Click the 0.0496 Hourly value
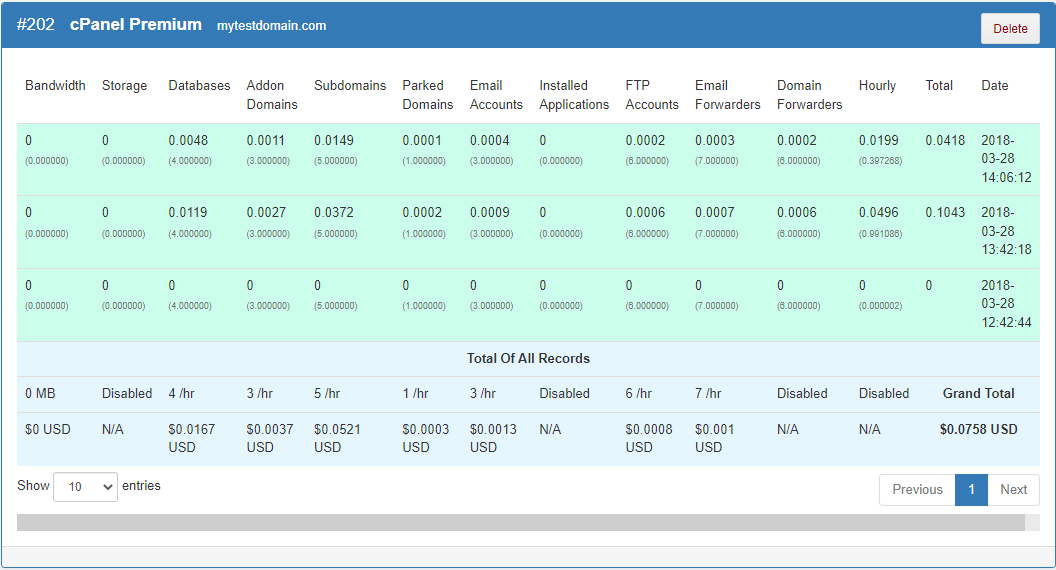 tap(878, 212)
